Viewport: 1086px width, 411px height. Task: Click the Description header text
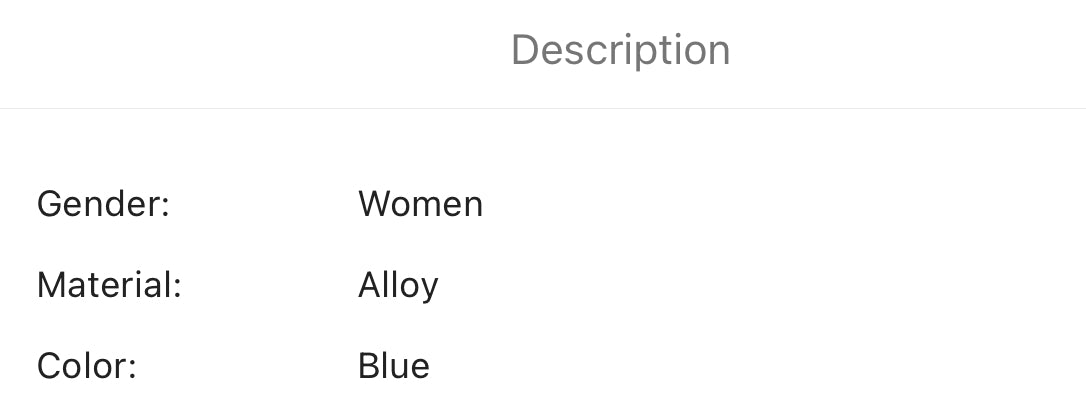[620, 50]
